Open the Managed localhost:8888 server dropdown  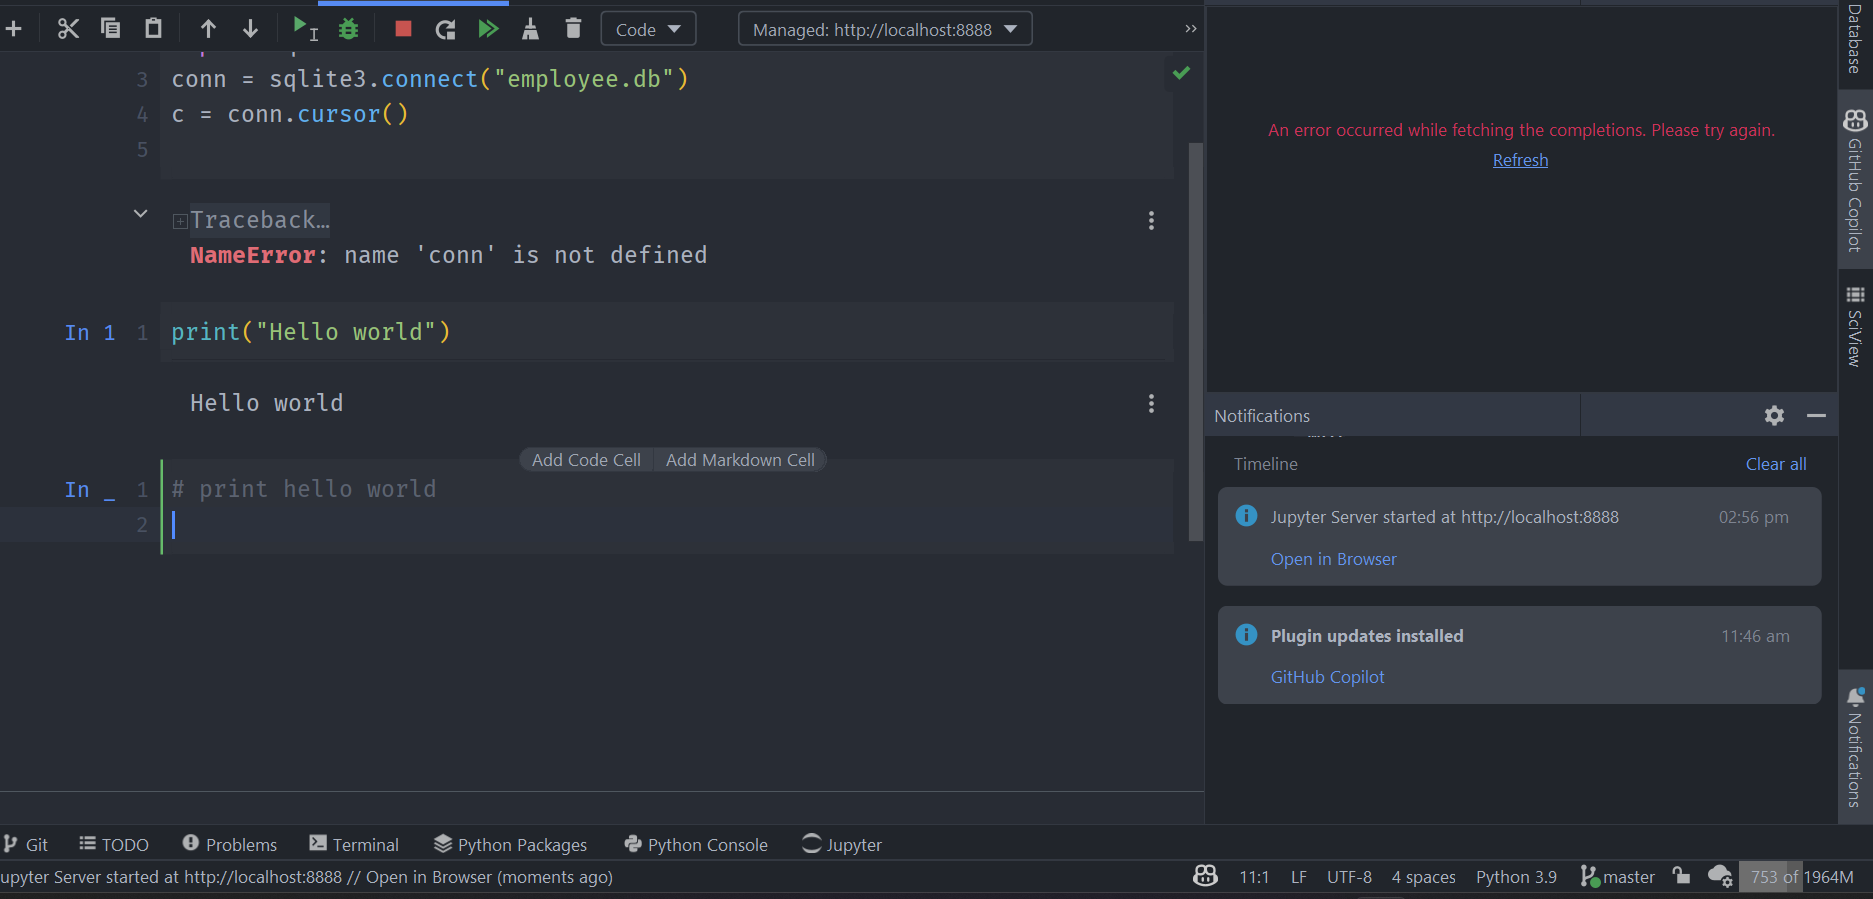(x=885, y=29)
